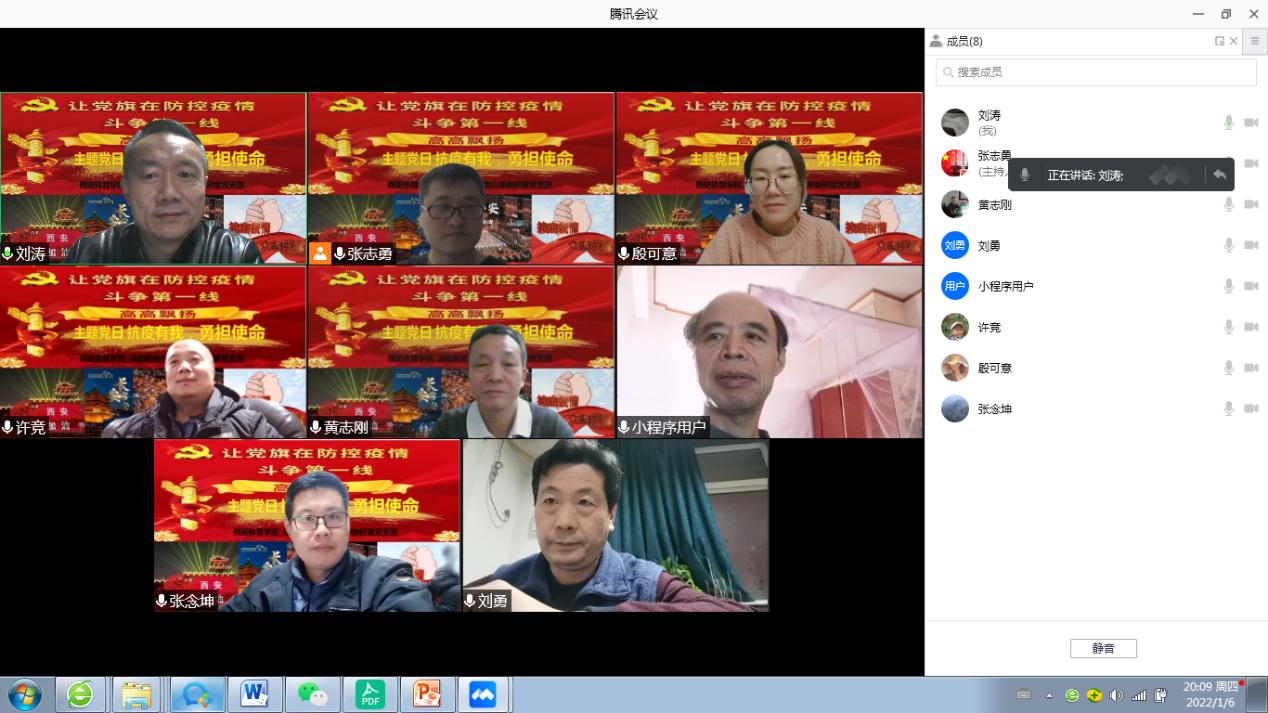
Task: Toggle 黄志刚's camera icon in member list
Action: coord(1251,205)
